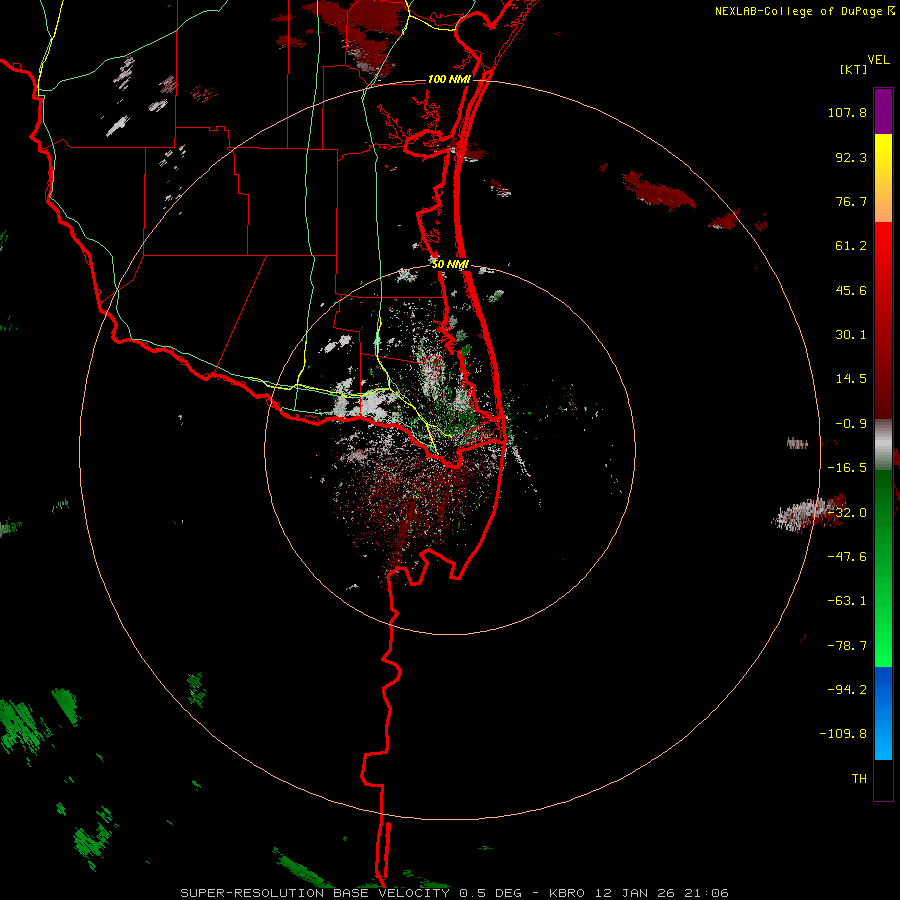Click the 92.3 legend value

pyautogui.click(x=851, y=157)
